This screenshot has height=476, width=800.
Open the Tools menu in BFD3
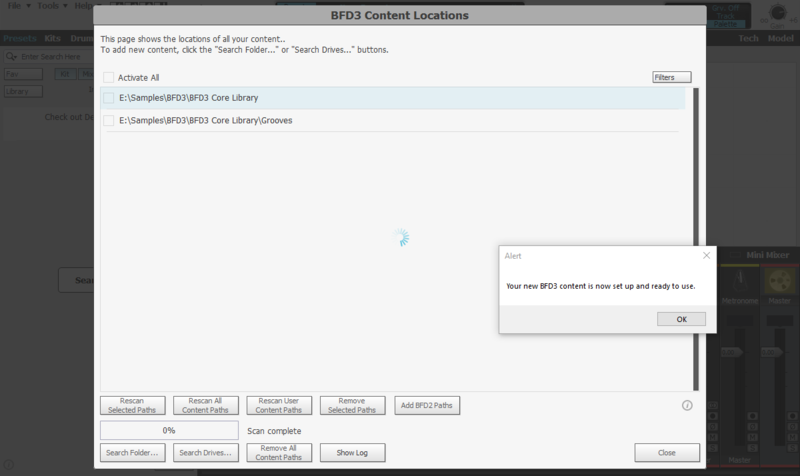[x=52, y=6]
